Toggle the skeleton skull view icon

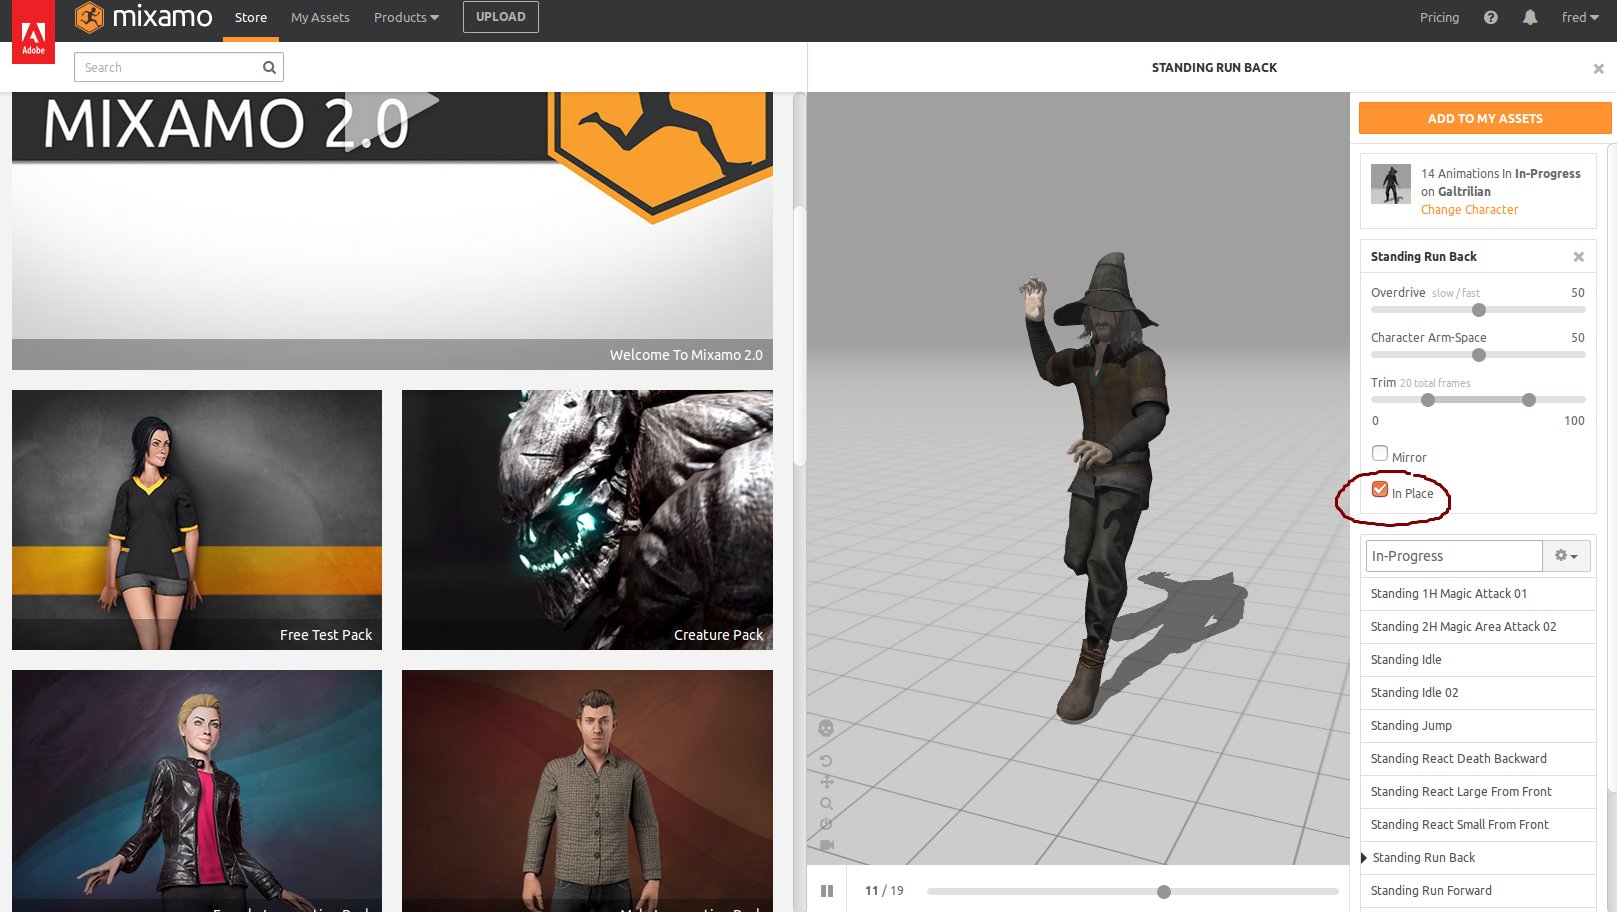pyautogui.click(x=826, y=728)
